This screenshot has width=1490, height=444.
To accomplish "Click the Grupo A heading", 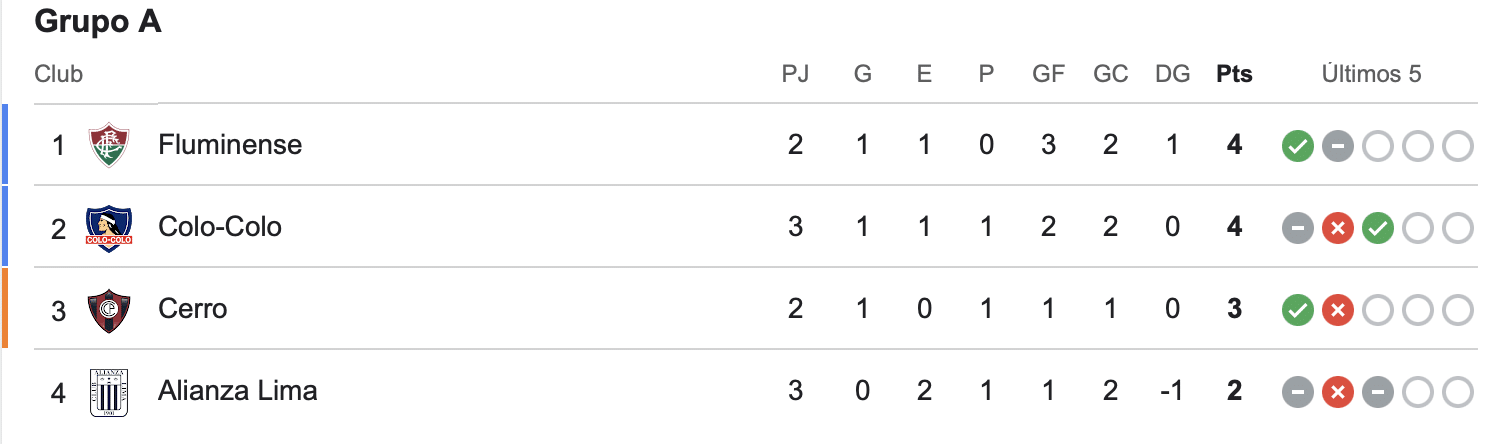I will (98, 22).
